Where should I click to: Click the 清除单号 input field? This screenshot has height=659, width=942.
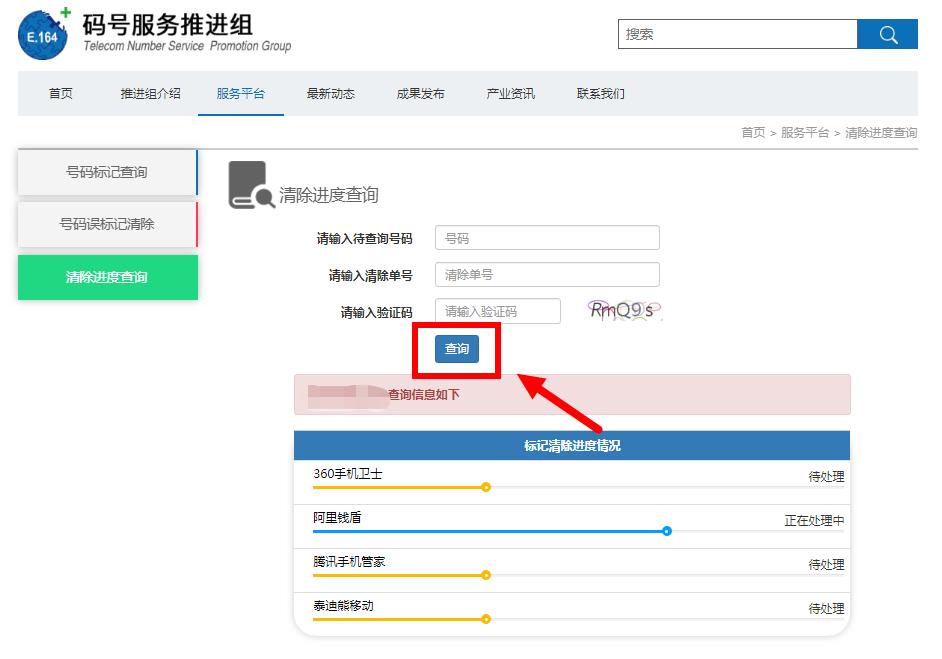click(x=546, y=274)
